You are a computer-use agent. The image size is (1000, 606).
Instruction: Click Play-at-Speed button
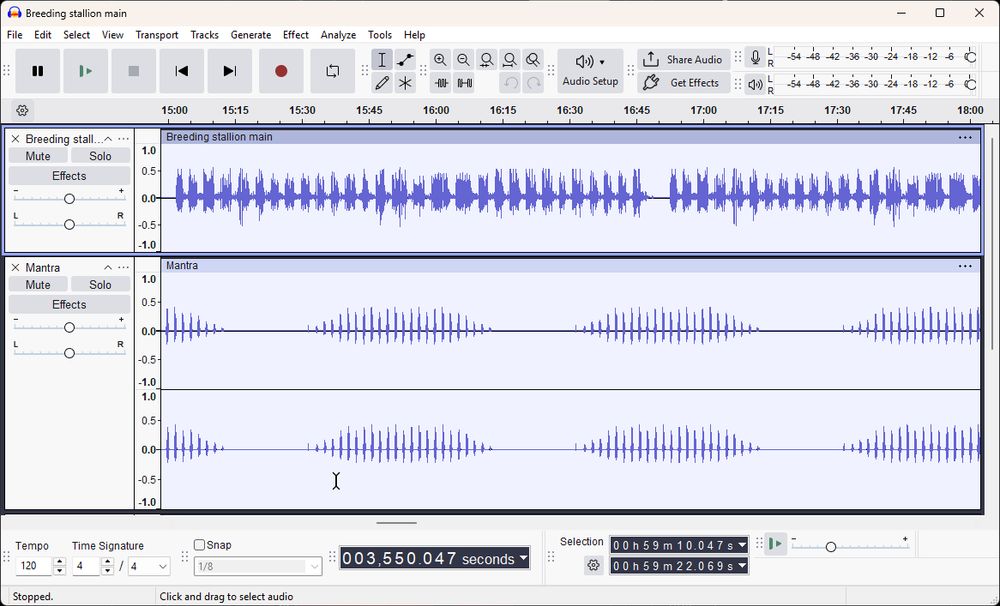(776, 544)
